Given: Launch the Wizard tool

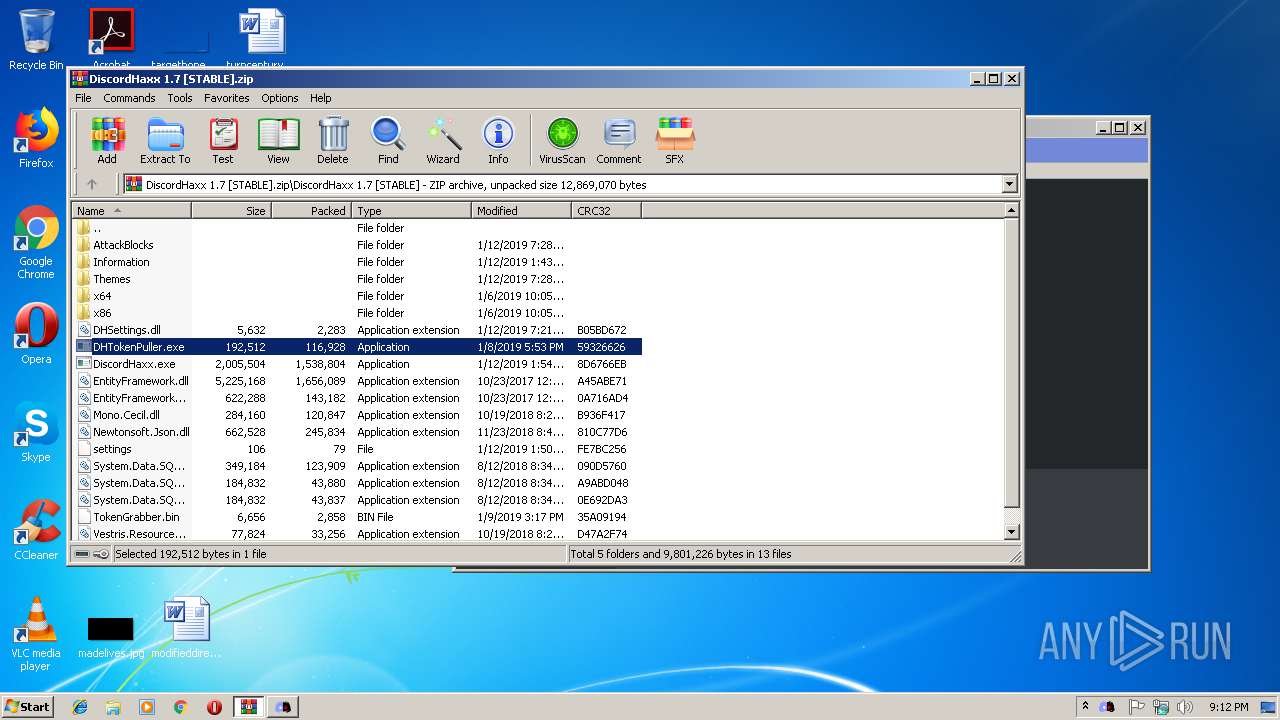Looking at the screenshot, I should (443, 141).
